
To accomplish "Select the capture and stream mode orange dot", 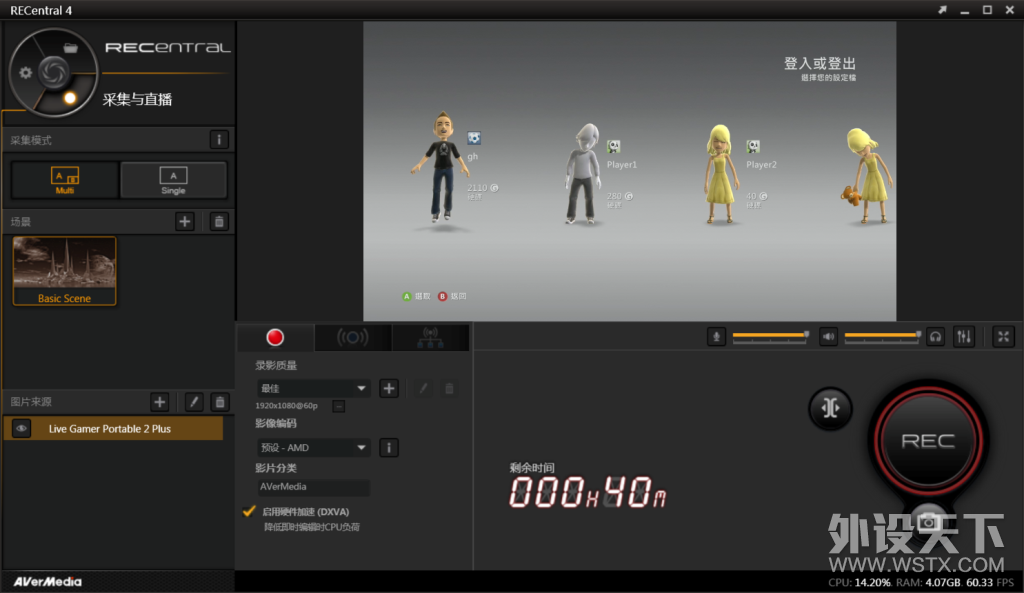I will [70, 98].
